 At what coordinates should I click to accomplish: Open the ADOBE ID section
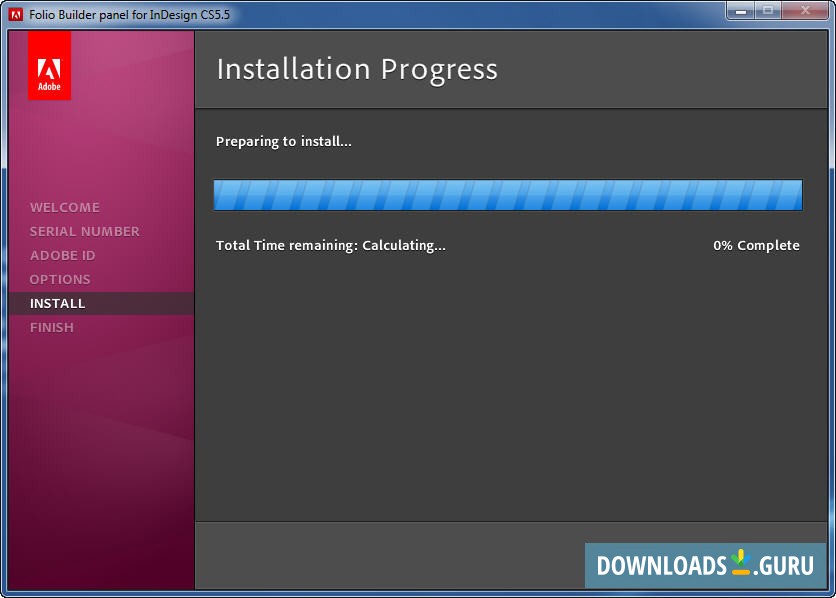click(x=63, y=255)
